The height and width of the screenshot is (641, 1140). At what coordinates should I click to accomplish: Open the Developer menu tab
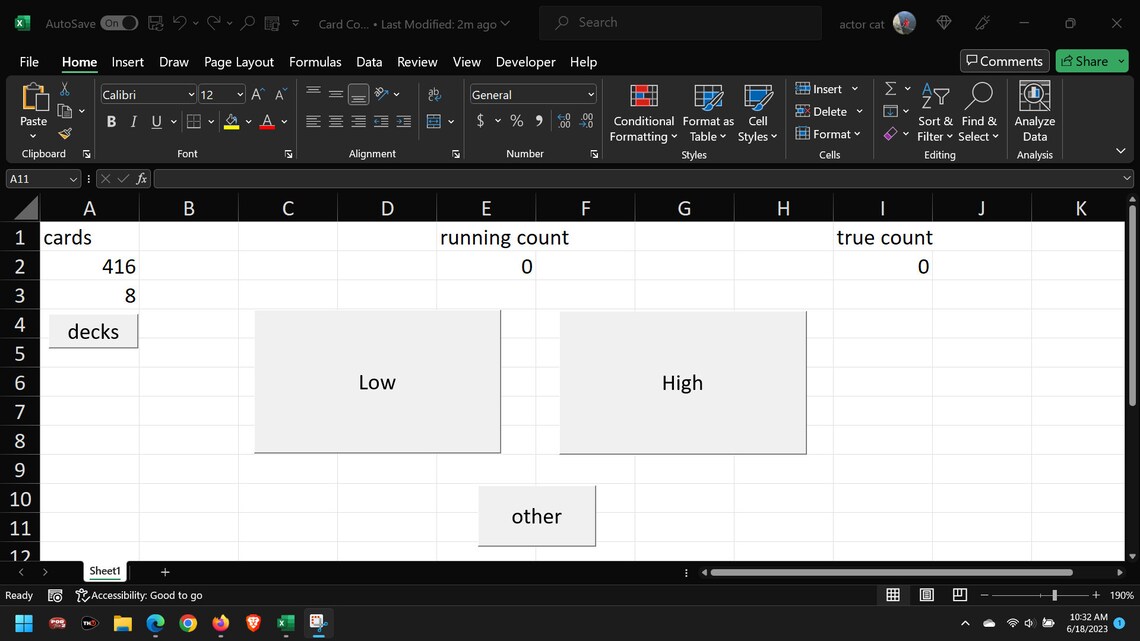(525, 61)
